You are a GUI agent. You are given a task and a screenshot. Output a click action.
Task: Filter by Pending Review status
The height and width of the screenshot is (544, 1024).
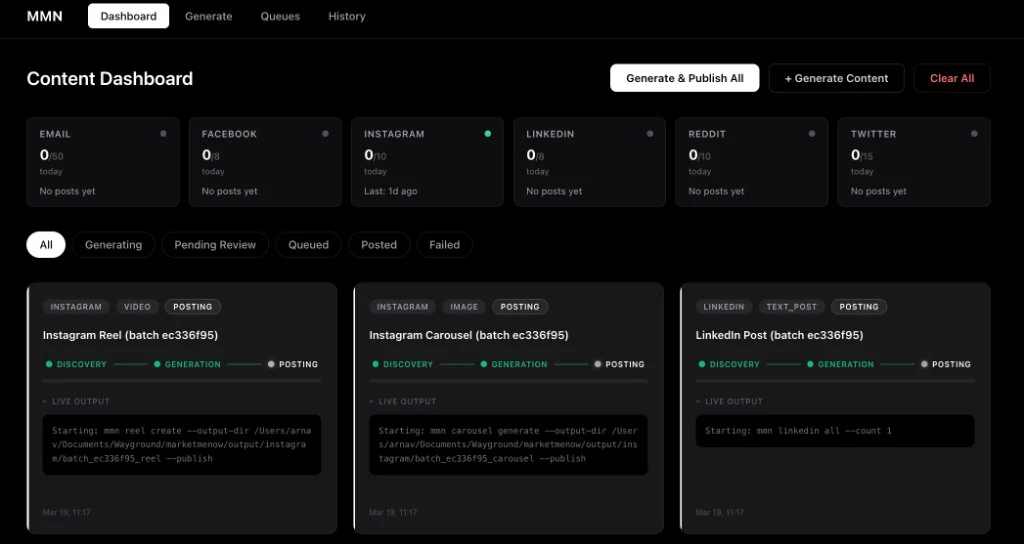point(215,245)
